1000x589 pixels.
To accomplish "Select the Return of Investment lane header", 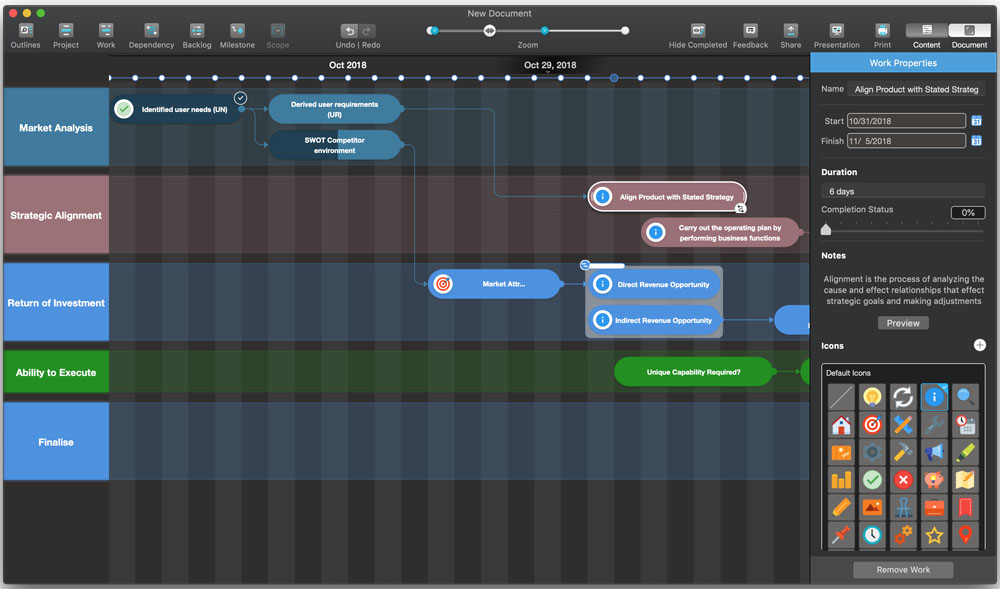I will [56, 302].
